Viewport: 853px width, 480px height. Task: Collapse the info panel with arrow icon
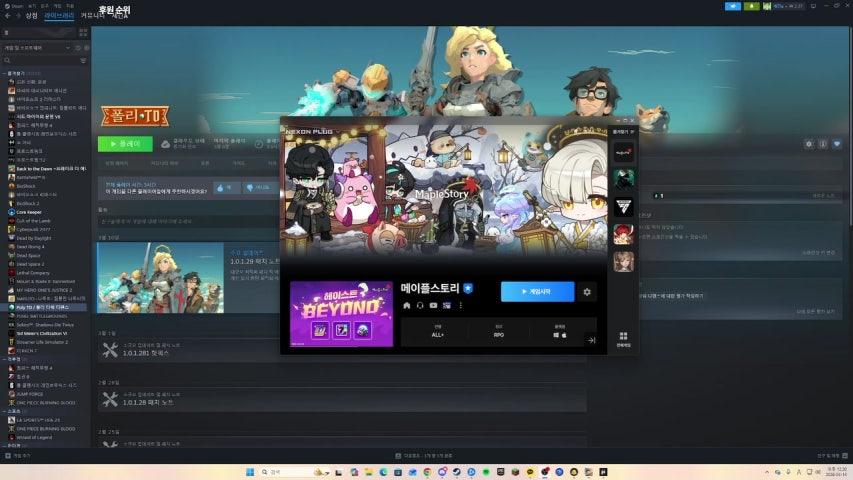click(x=591, y=340)
